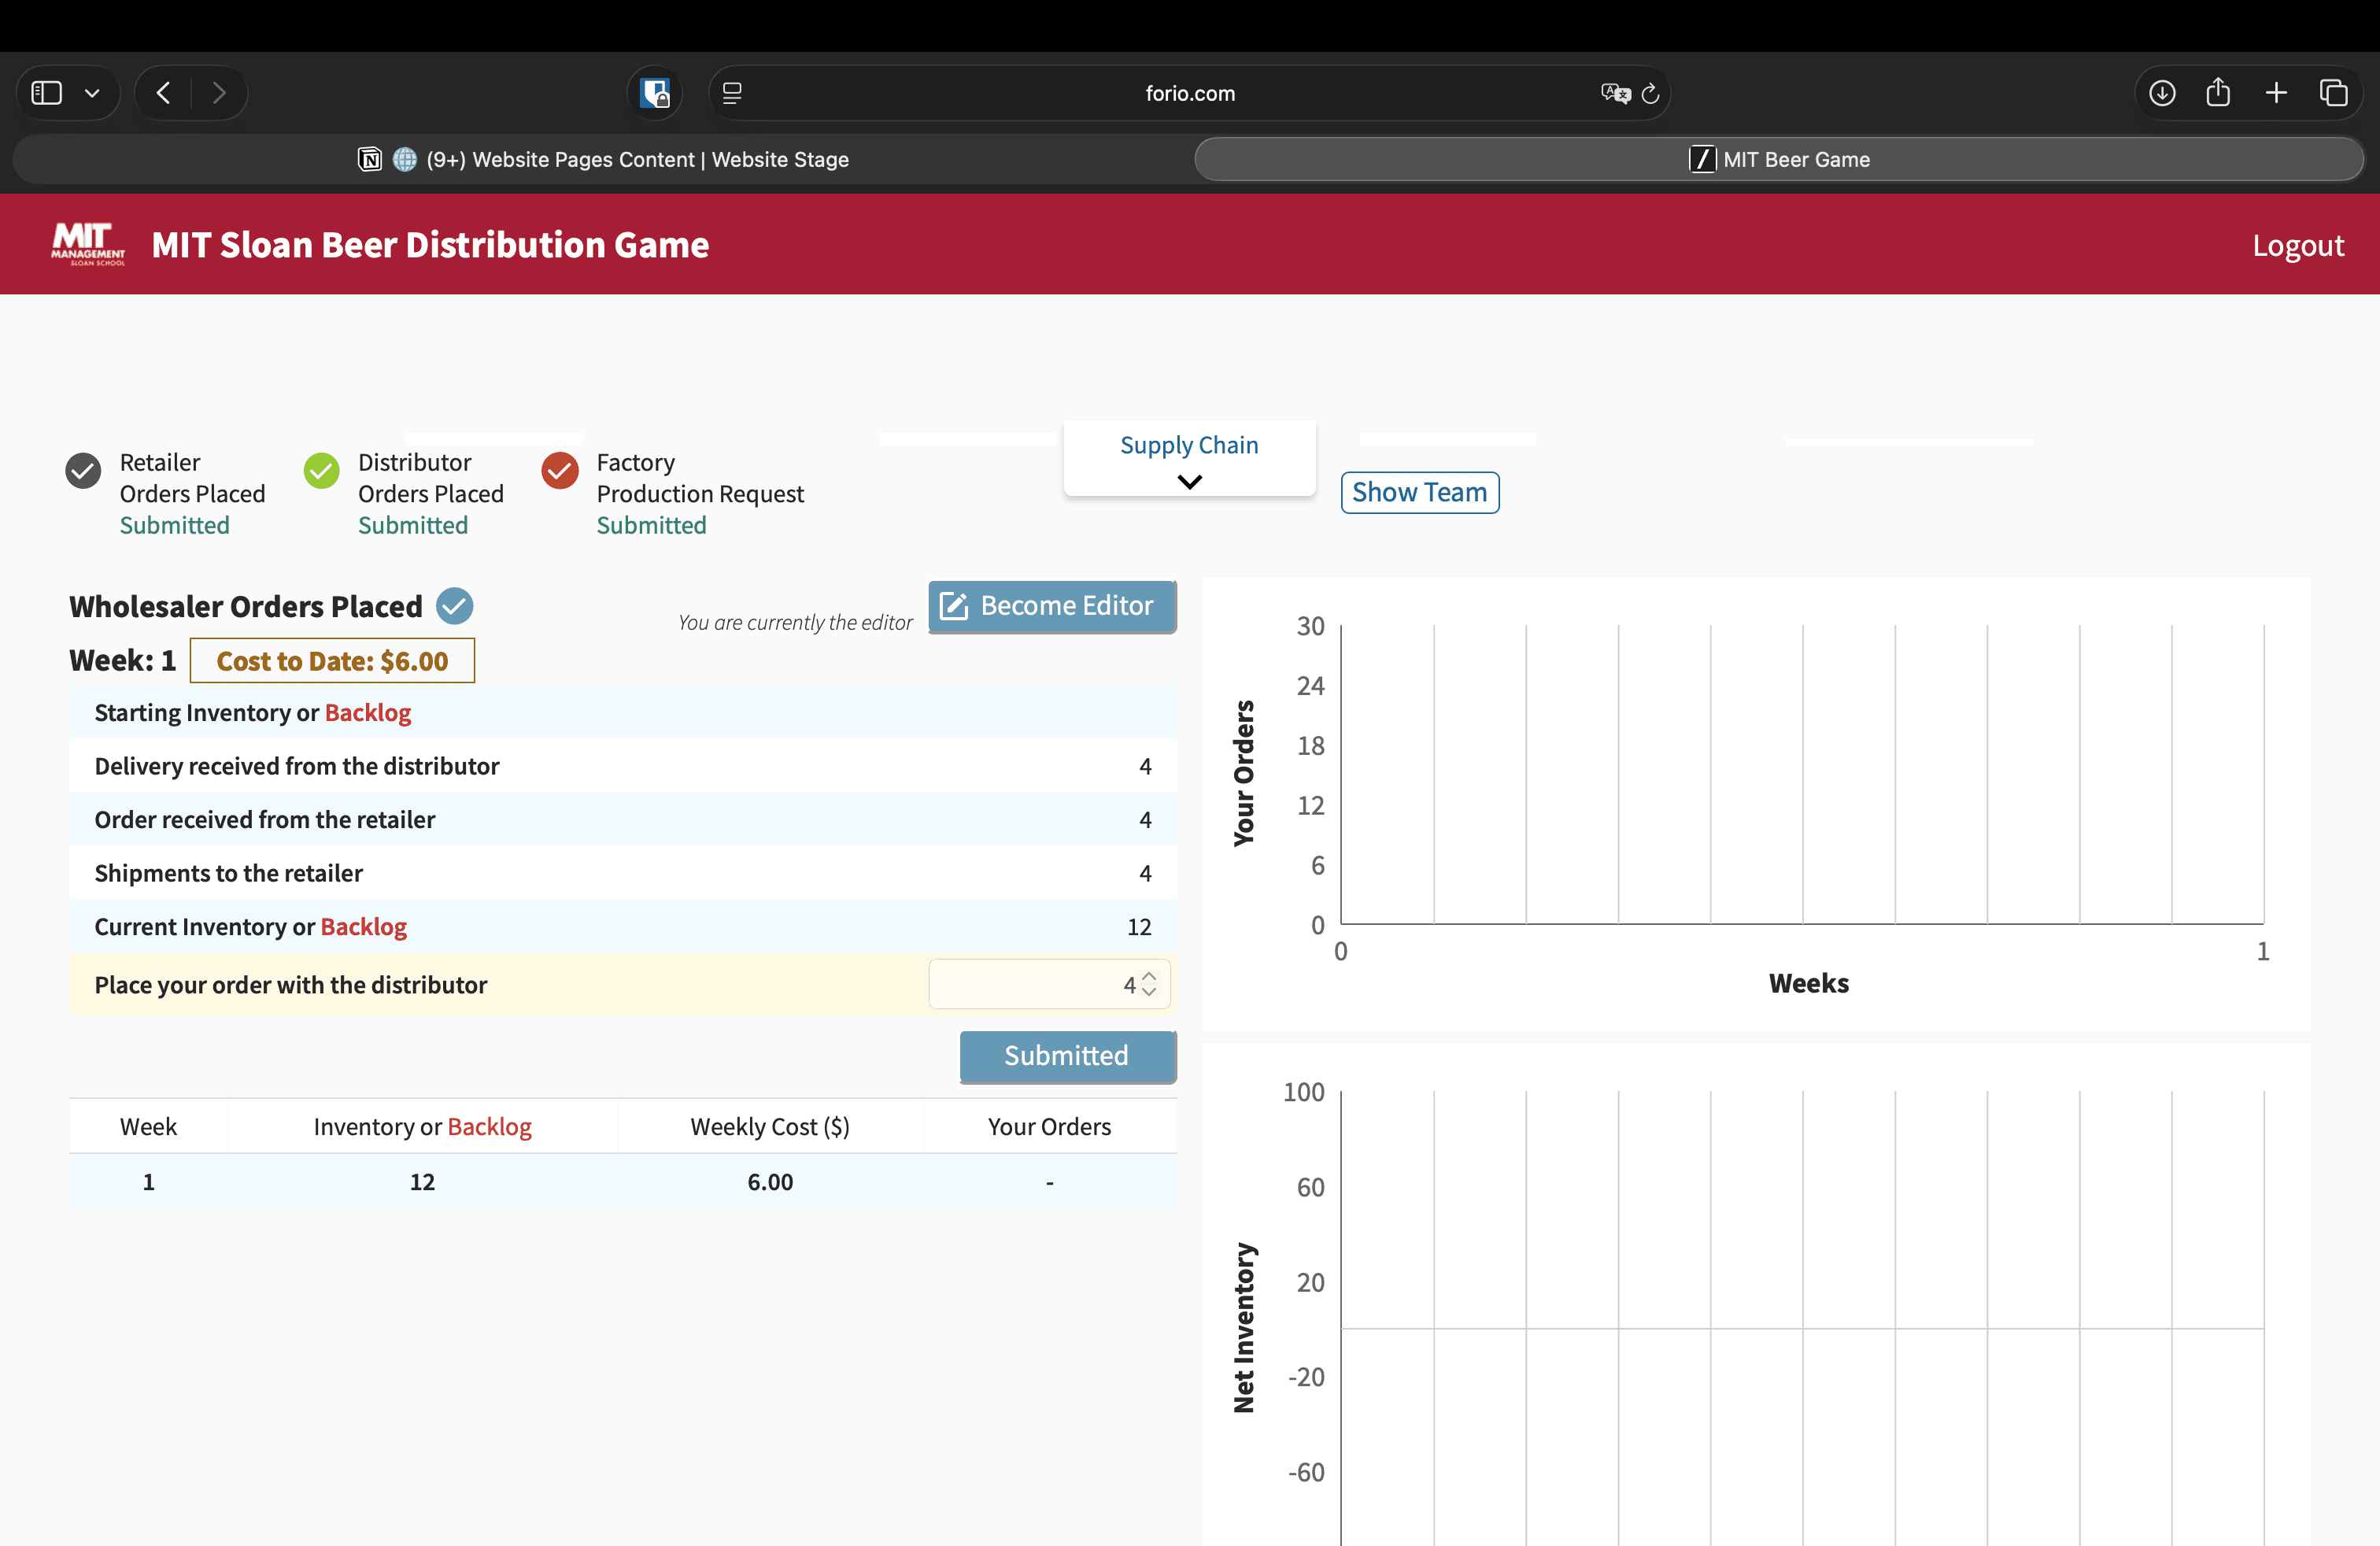Click the Share icon in the toolbar
Viewport: 2380px width, 1546px height.
(2218, 93)
